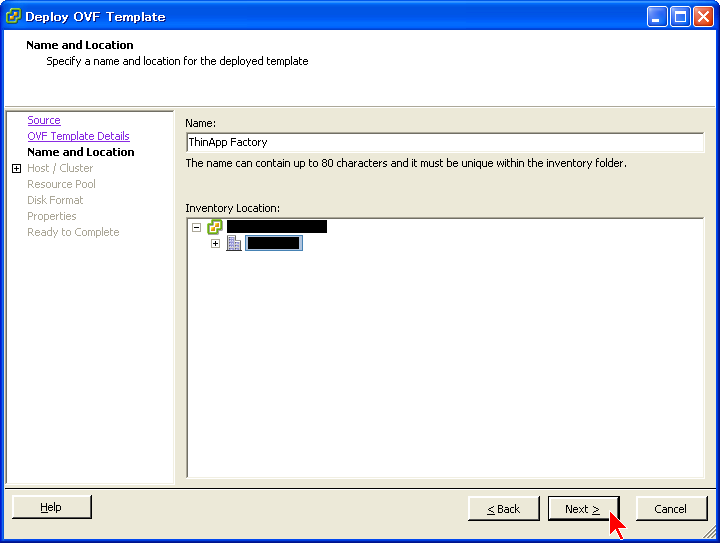Maximize the Deploy OVF Template window
The width and height of the screenshot is (720, 543).
pyautogui.click(x=680, y=17)
